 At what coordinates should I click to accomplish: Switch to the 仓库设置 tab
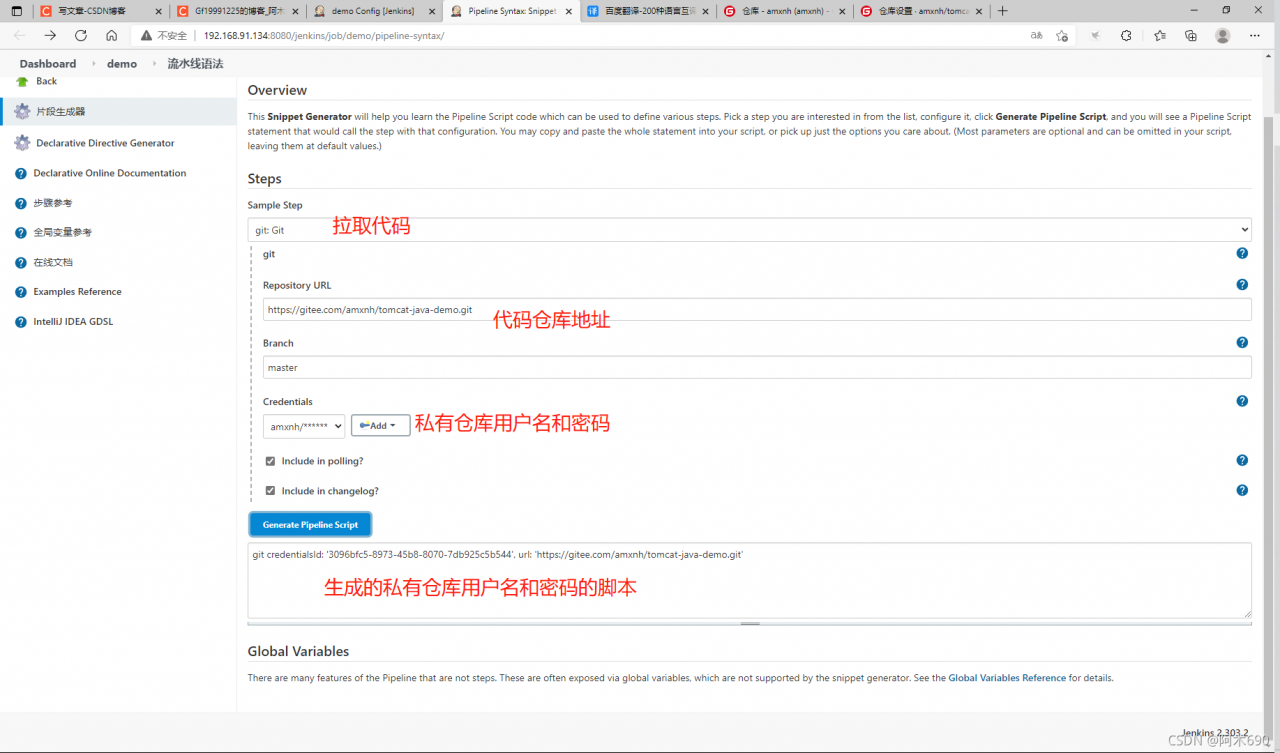(920, 11)
